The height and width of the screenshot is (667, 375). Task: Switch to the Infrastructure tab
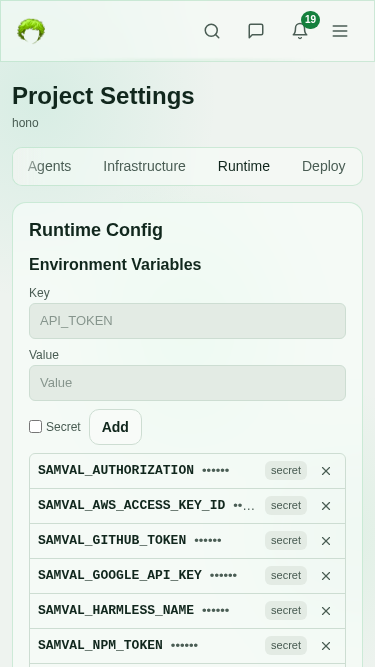click(145, 166)
